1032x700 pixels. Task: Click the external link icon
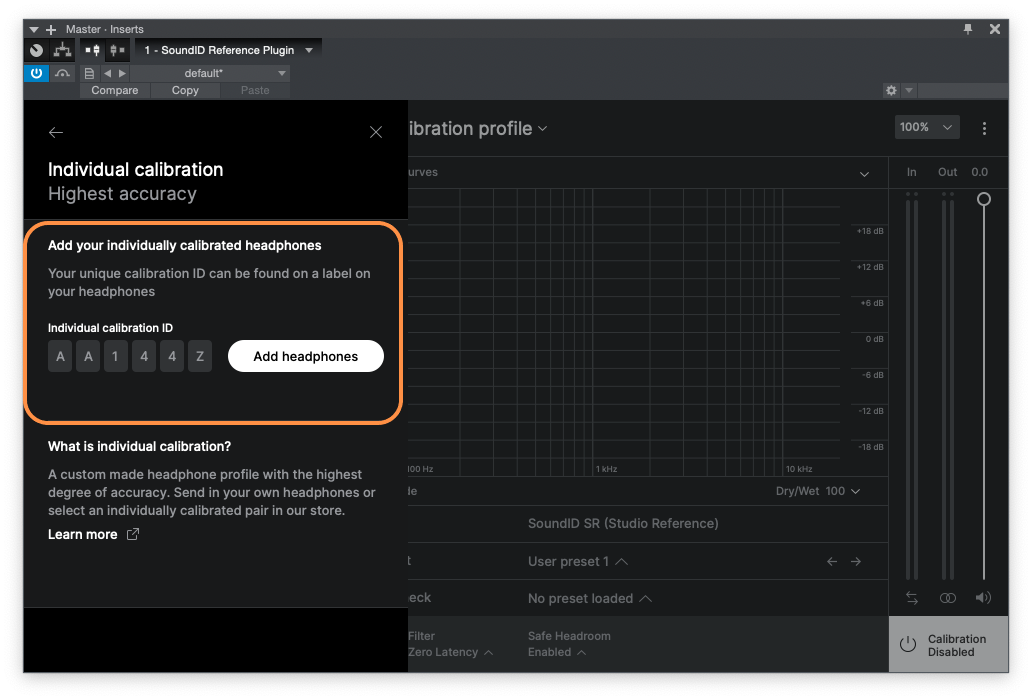tap(132, 534)
